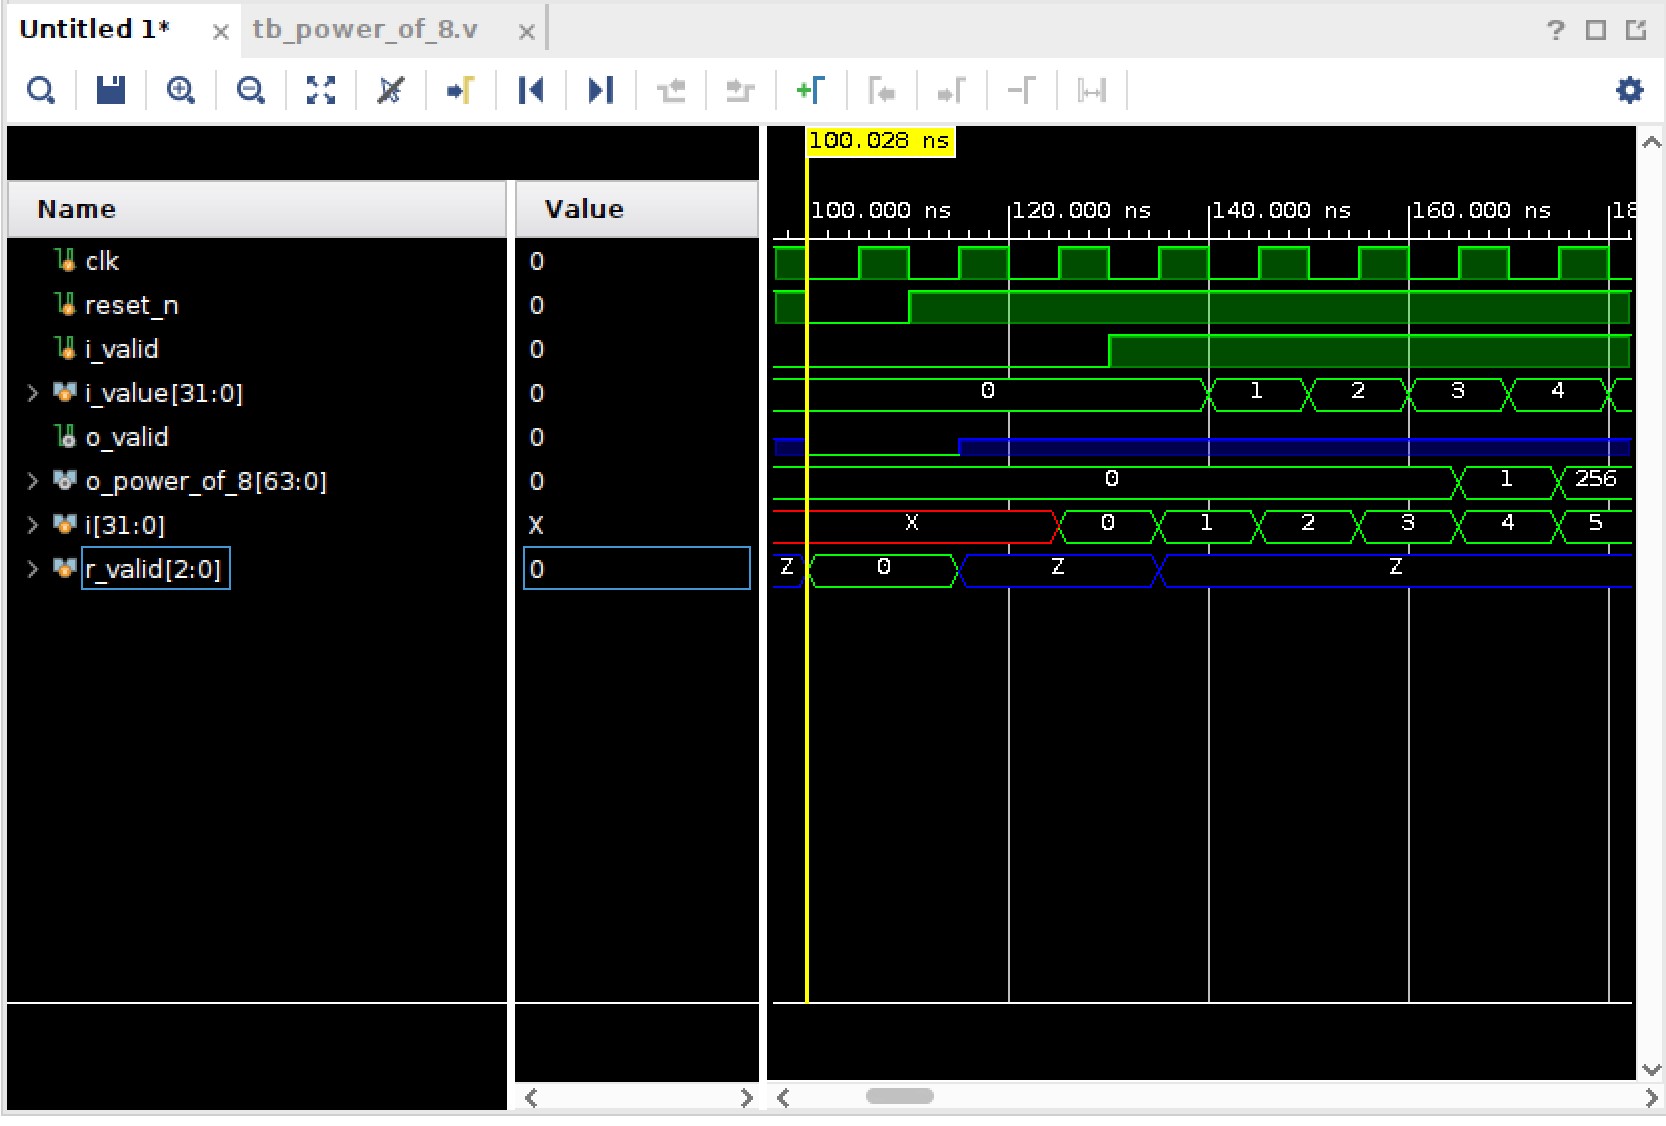Viewport: 1666px width, 1126px height.
Task: Jump to last simulation time
Action: [601, 91]
